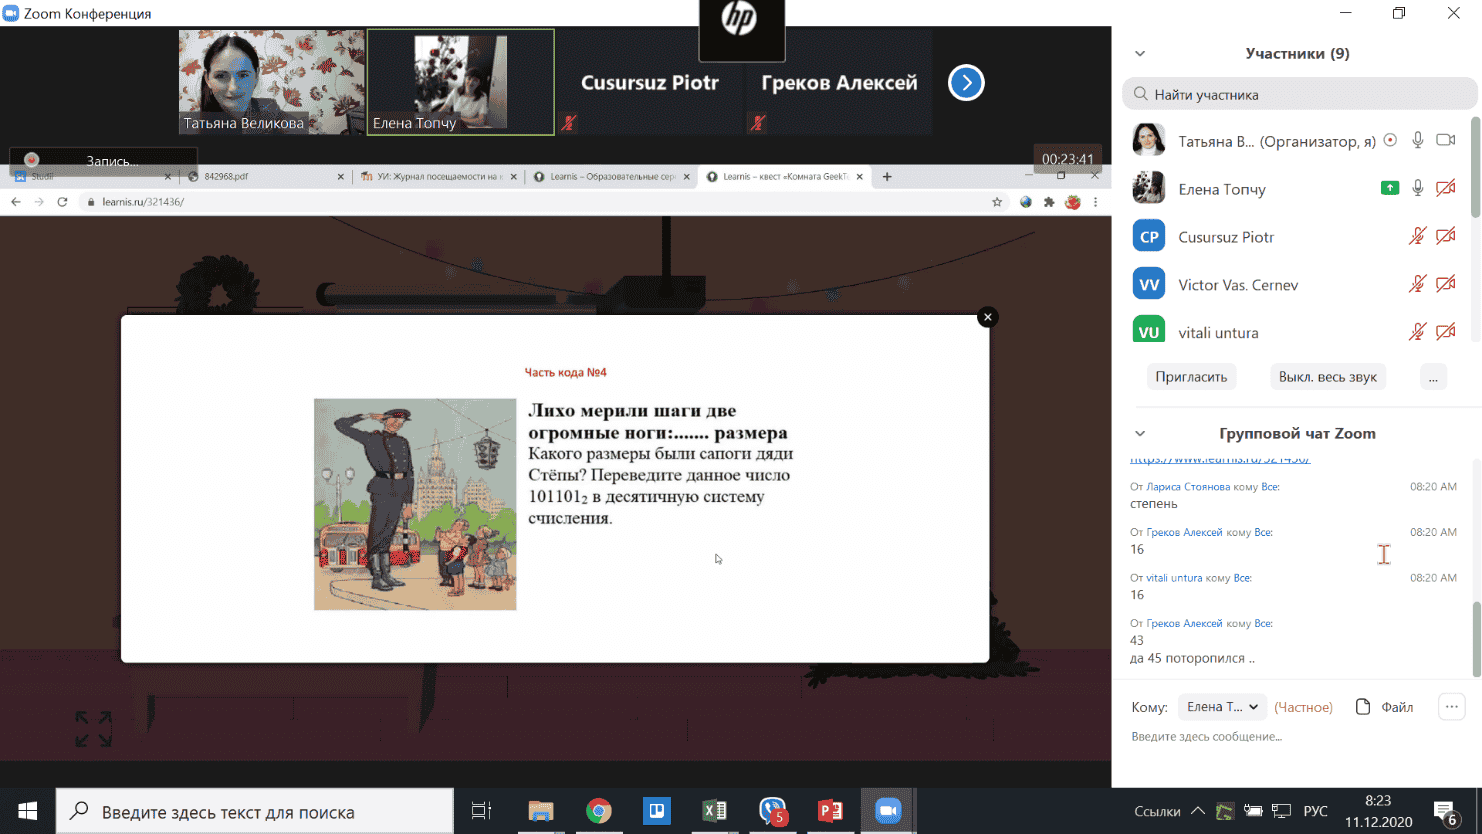Click the chat panel scrollbar
The image size is (1482, 834).
[x=1477, y=640]
